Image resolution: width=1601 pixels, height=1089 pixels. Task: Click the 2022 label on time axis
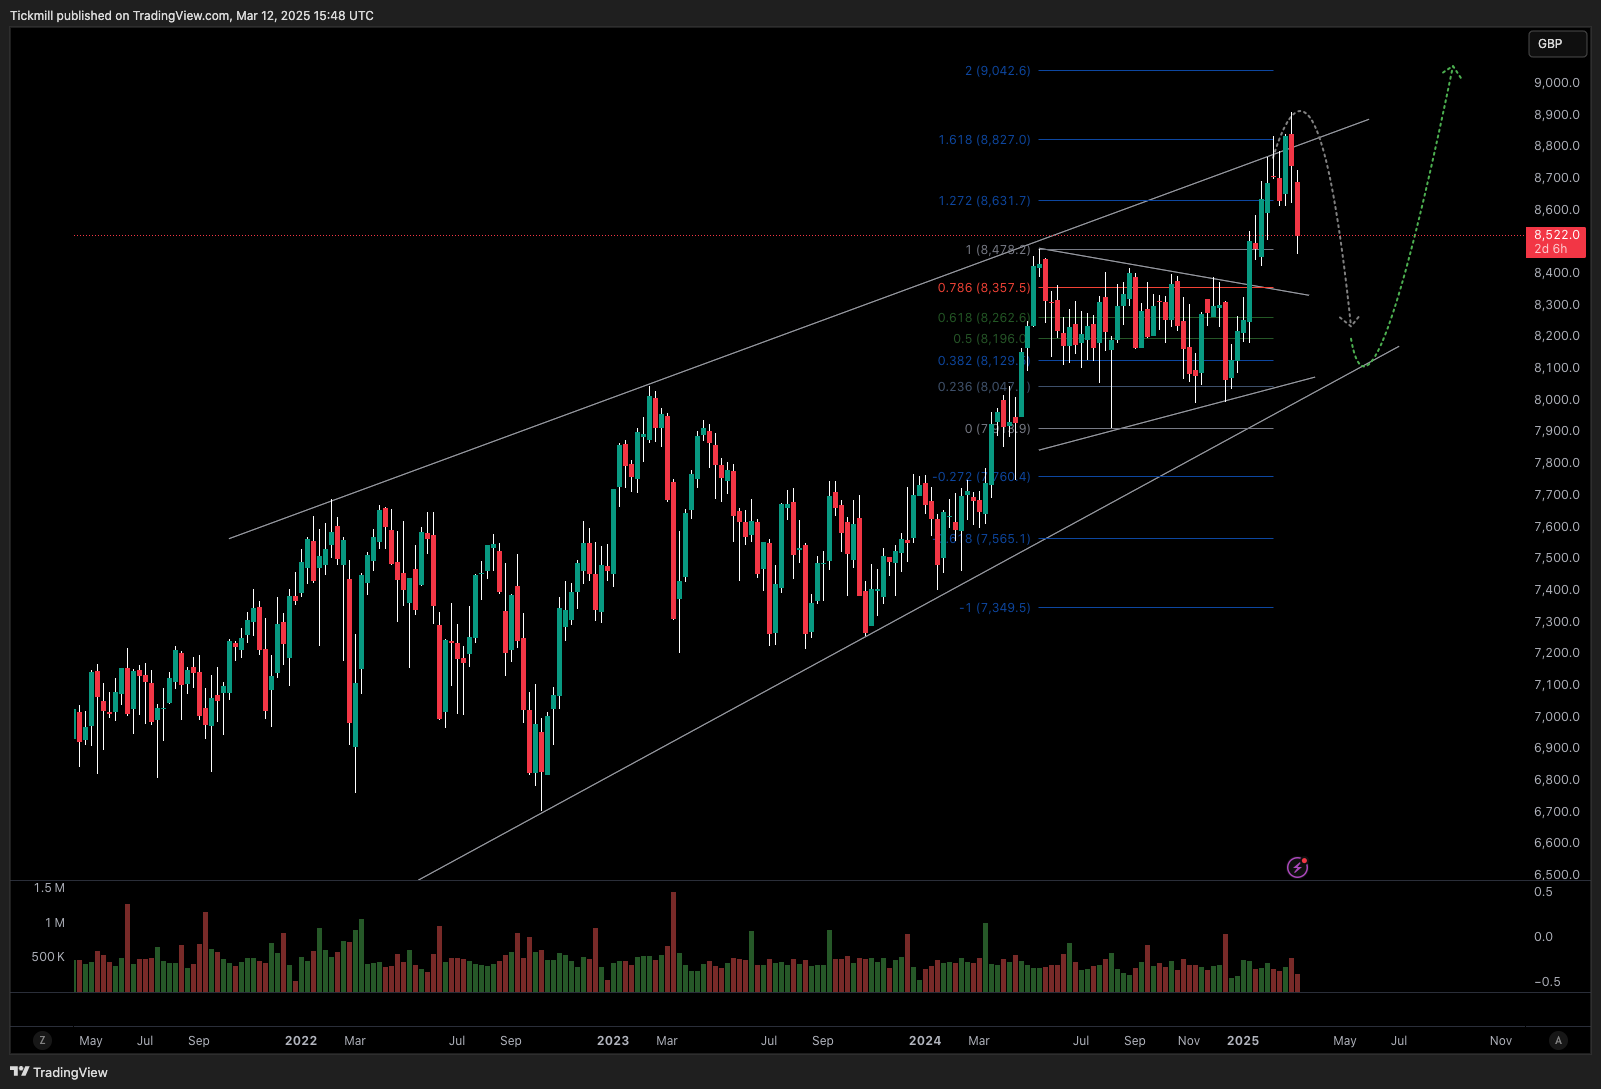[x=301, y=1041]
